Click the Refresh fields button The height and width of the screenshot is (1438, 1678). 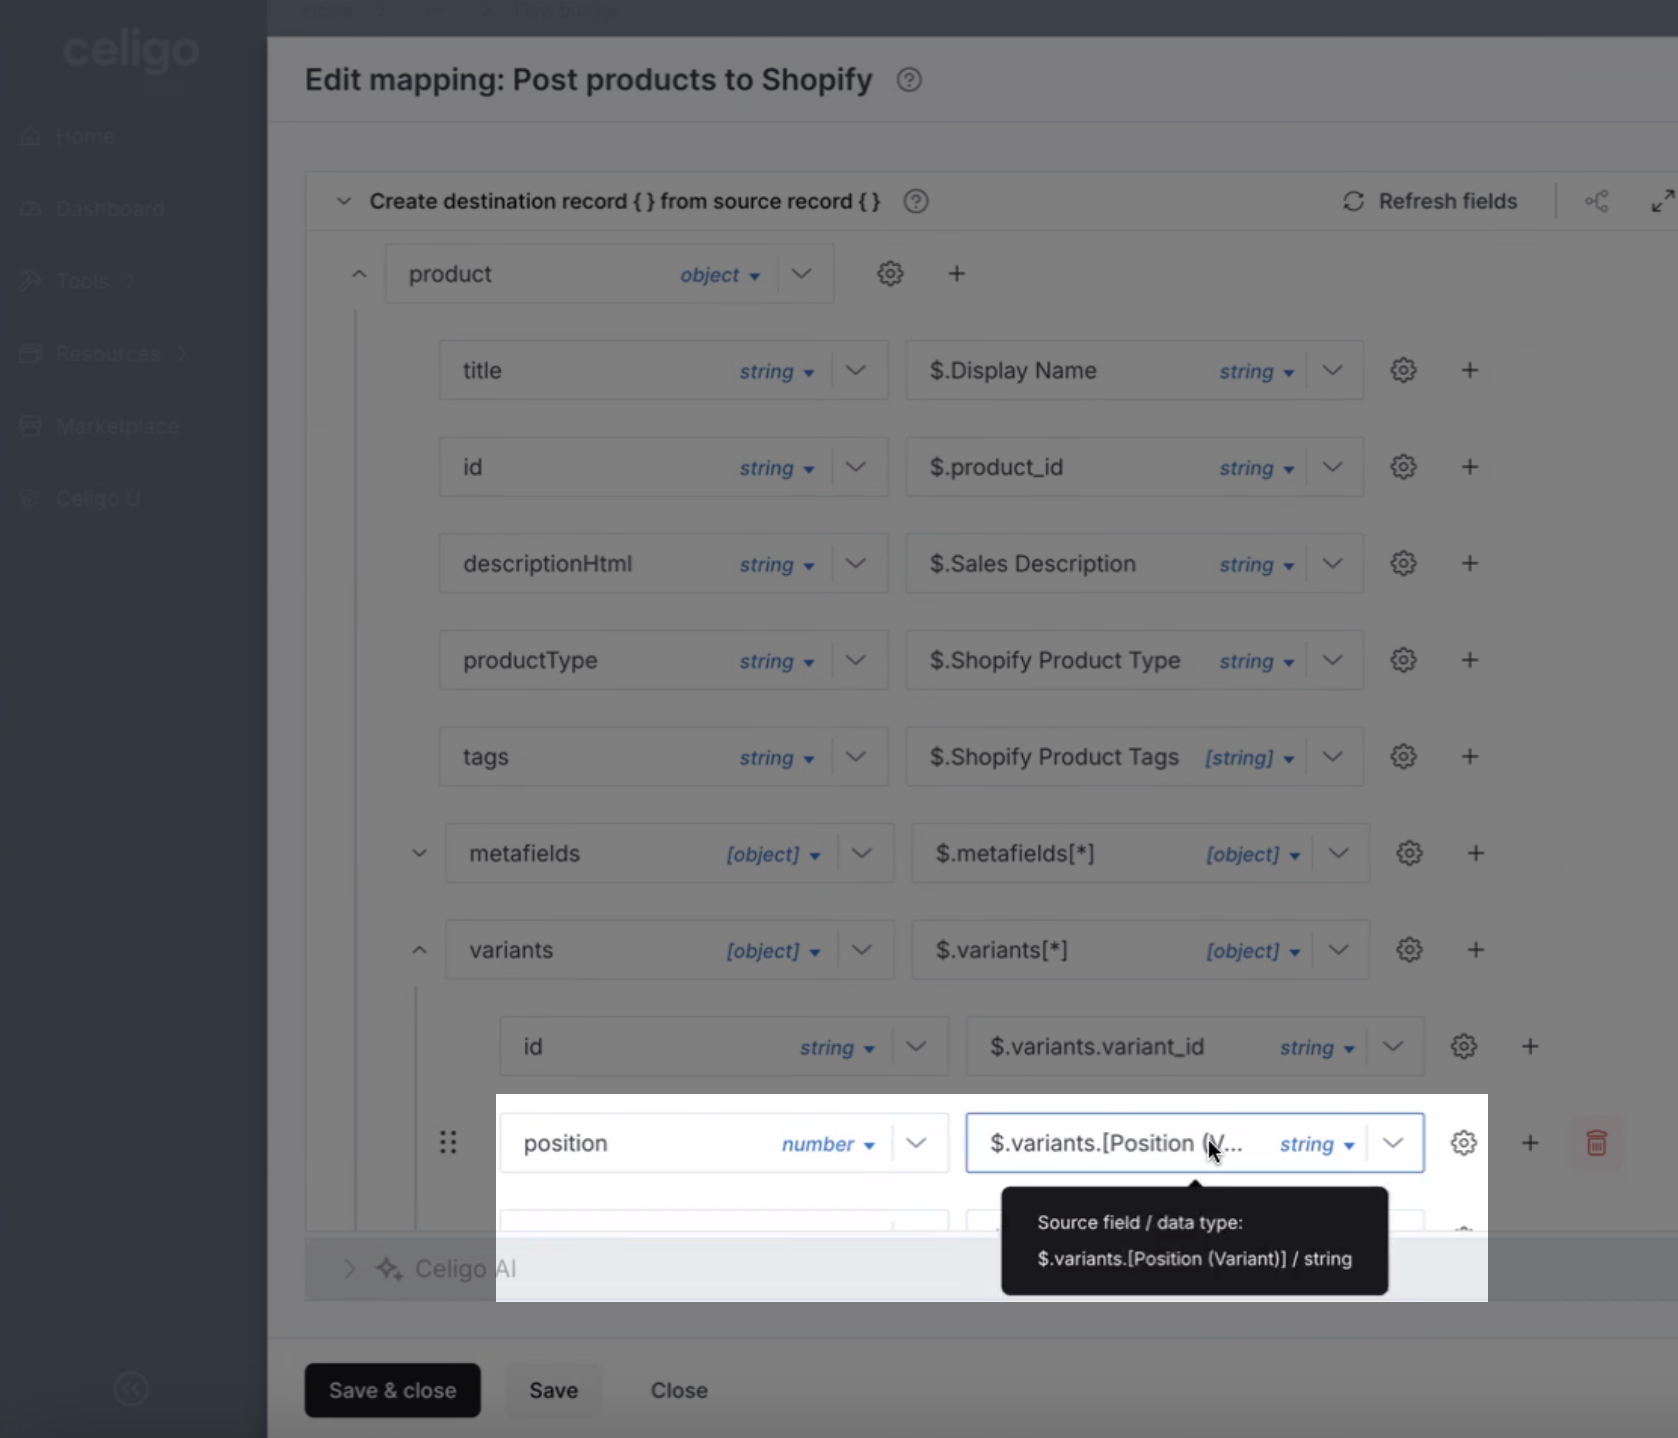(1430, 201)
